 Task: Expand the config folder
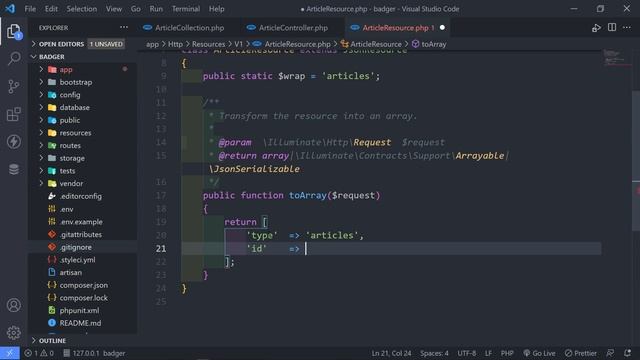pos(70,95)
